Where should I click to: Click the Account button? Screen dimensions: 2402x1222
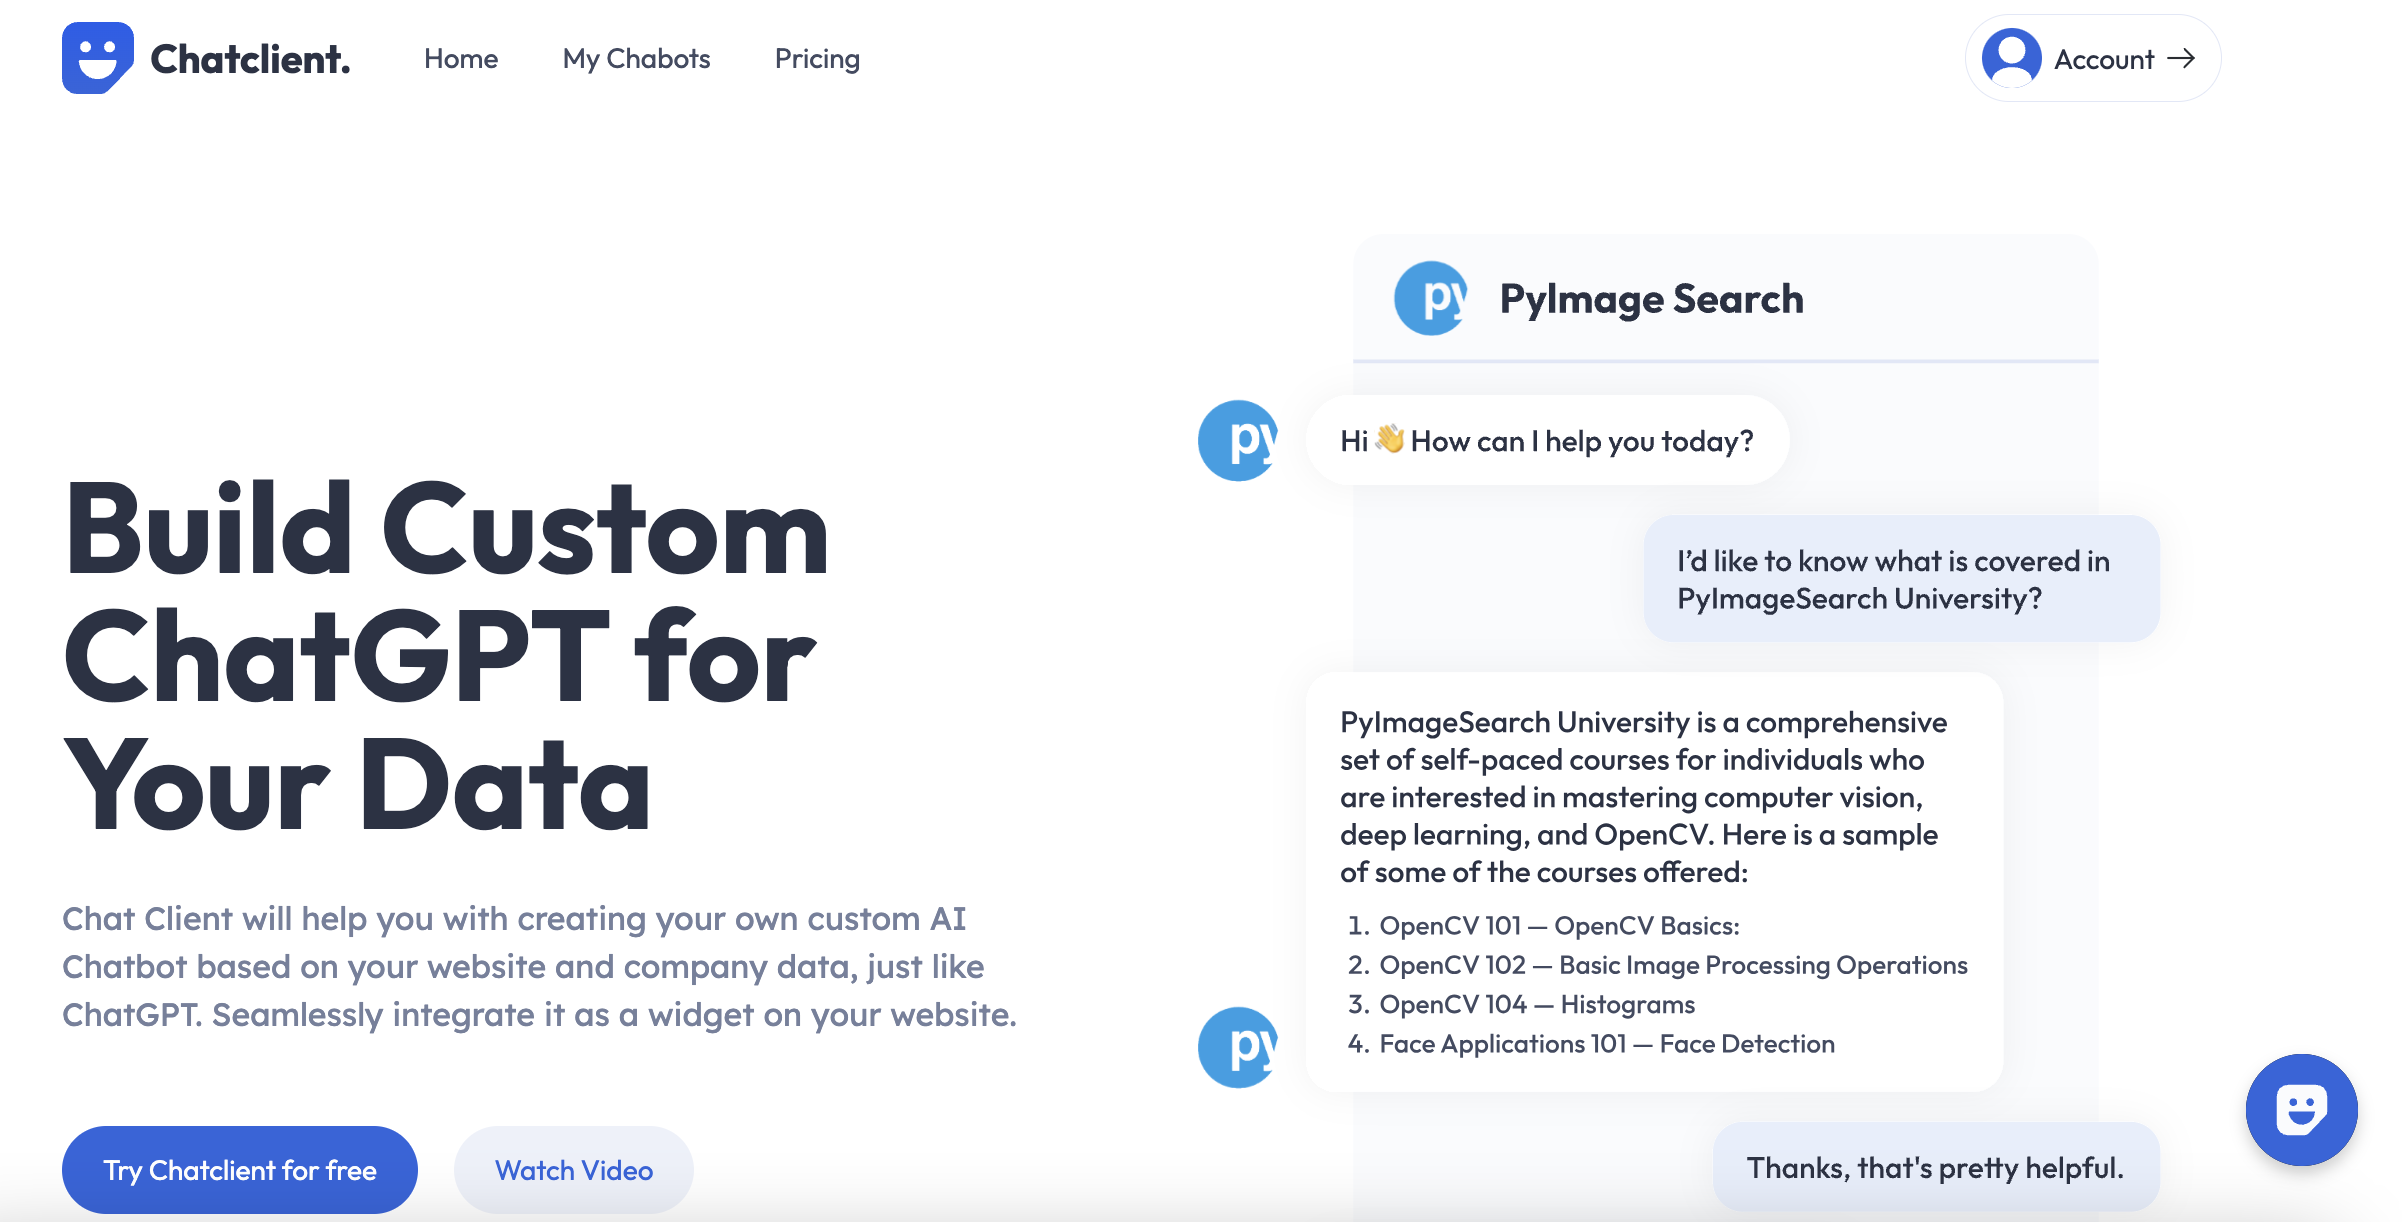point(2091,58)
